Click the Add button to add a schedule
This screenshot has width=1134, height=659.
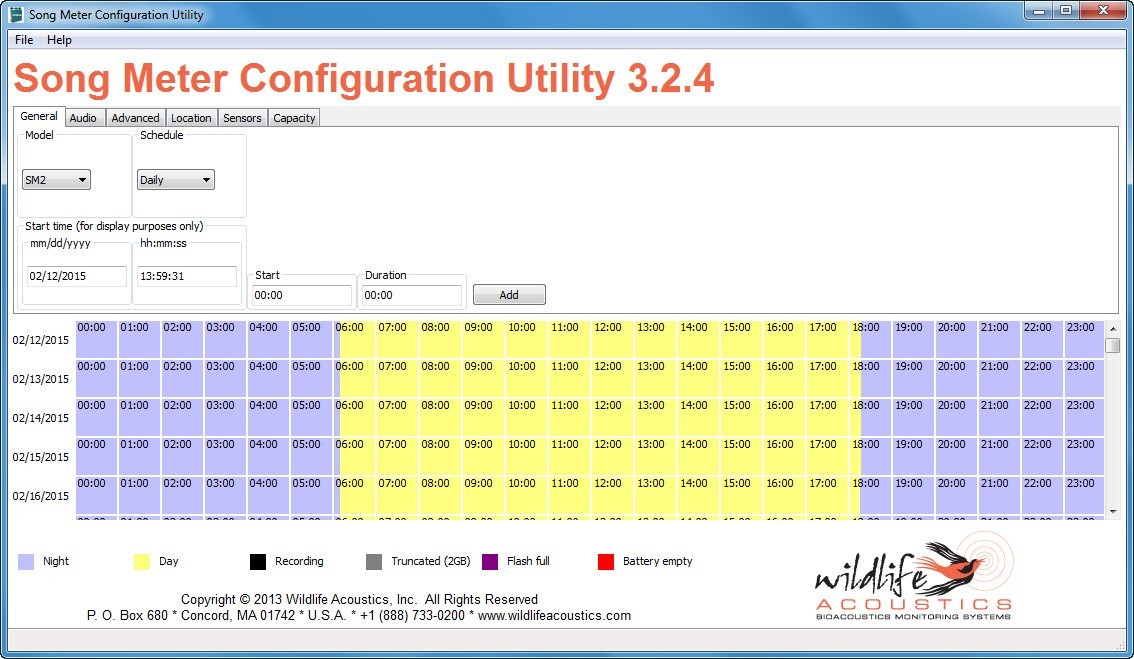509,294
